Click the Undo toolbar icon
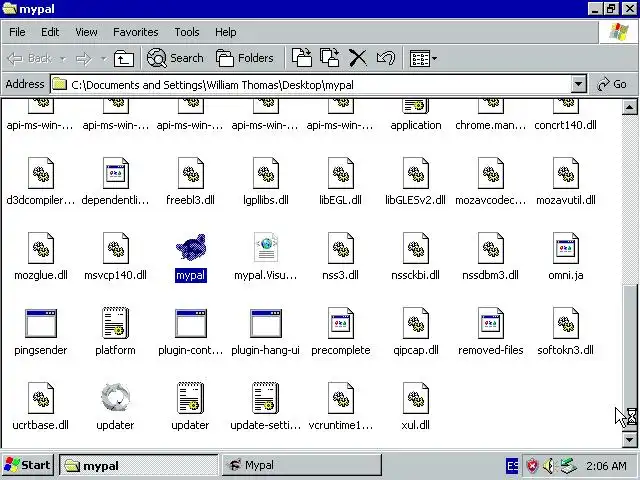640x480 pixels. pyautogui.click(x=386, y=58)
